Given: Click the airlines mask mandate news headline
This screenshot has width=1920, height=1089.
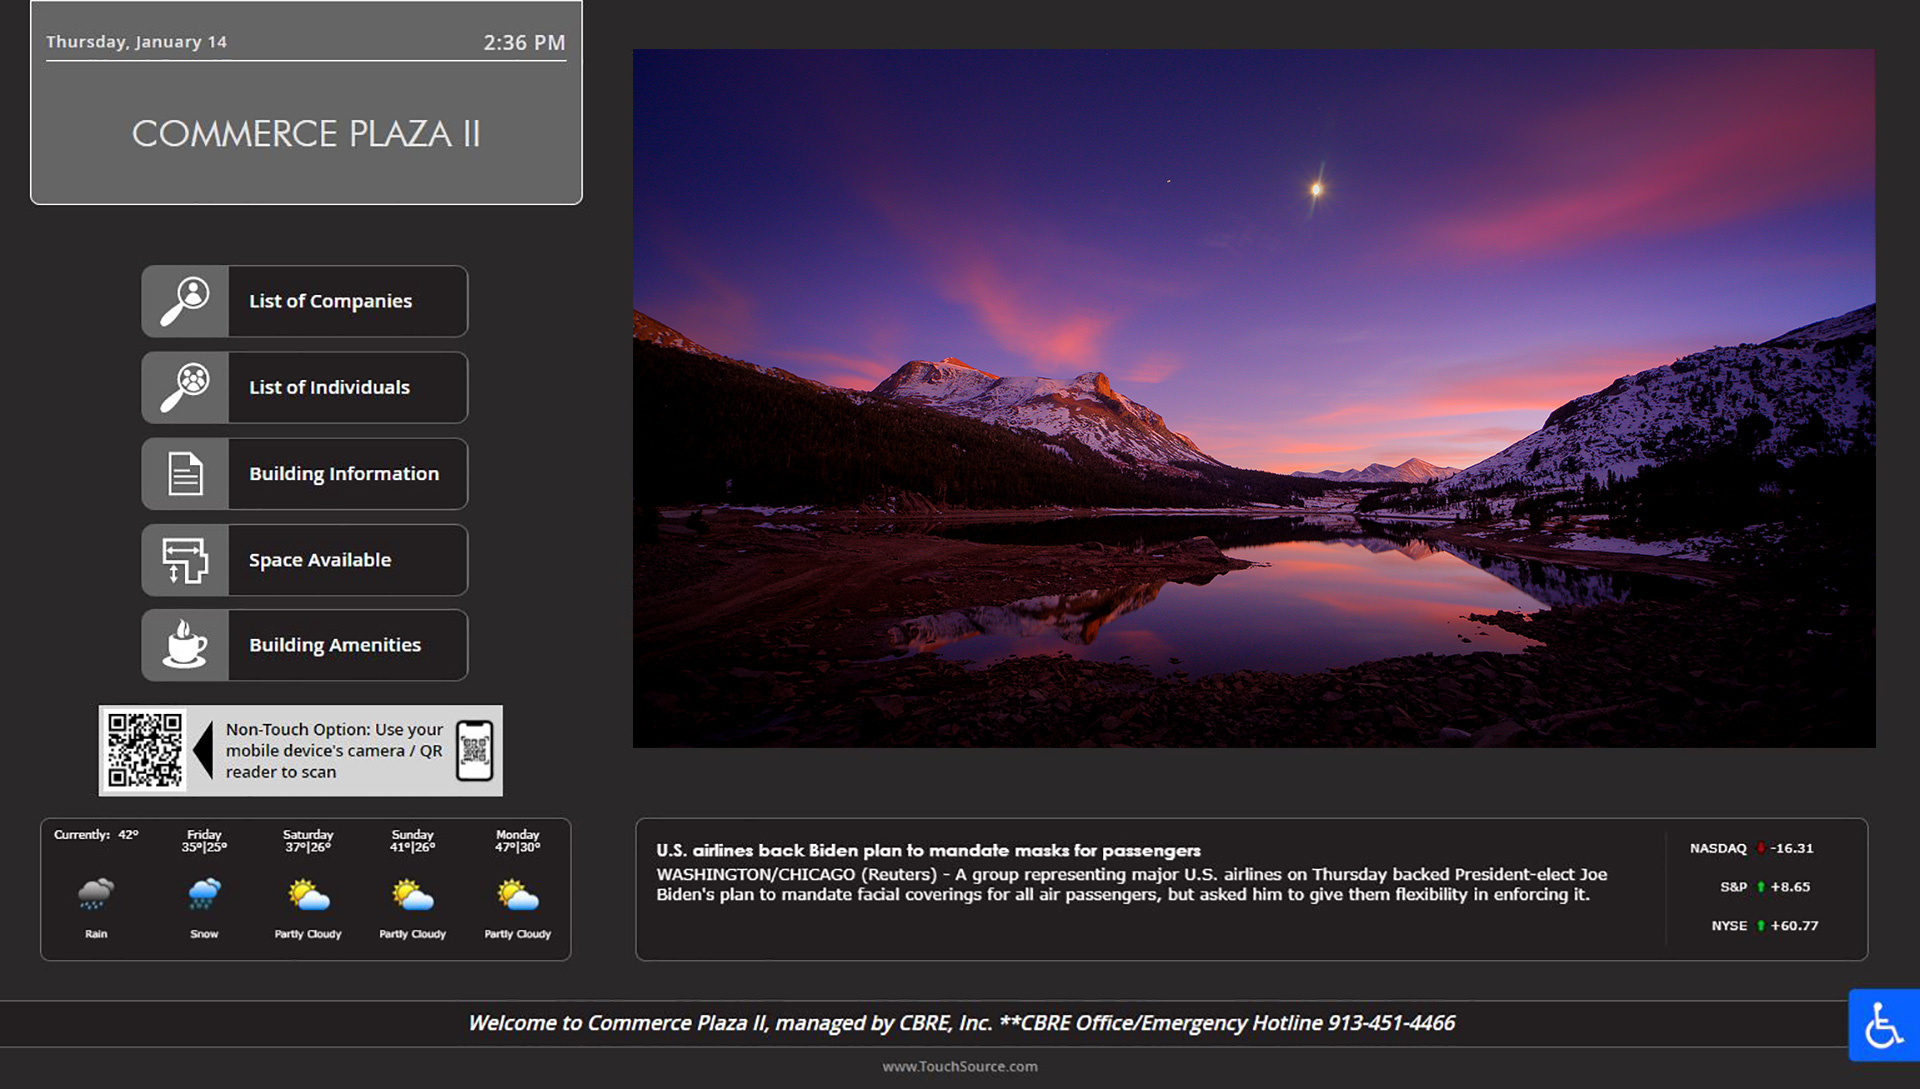Looking at the screenshot, I should click(x=928, y=850).
